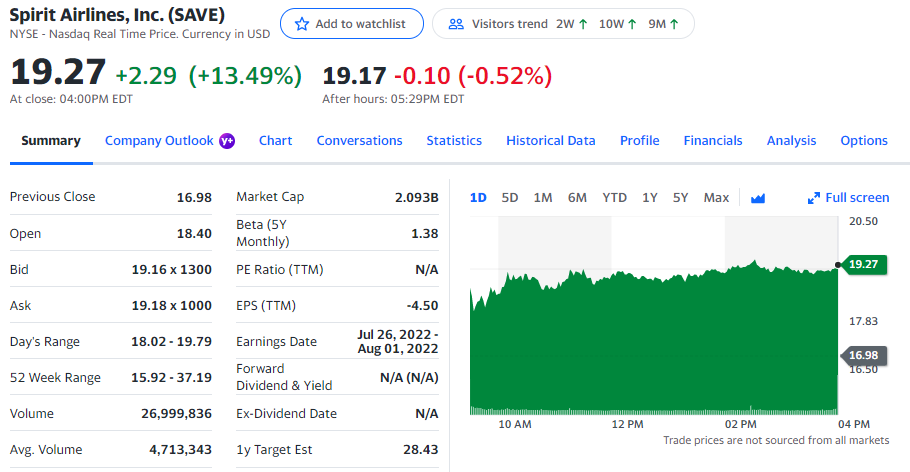Add Spirit Airlines to watchlist

point(352,24)
